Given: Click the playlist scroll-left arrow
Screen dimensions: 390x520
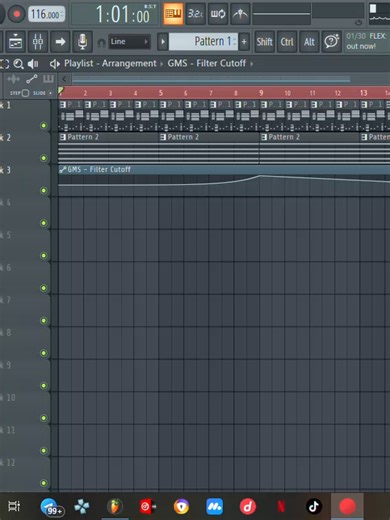Looking at the screenshot, I should 64,79.
